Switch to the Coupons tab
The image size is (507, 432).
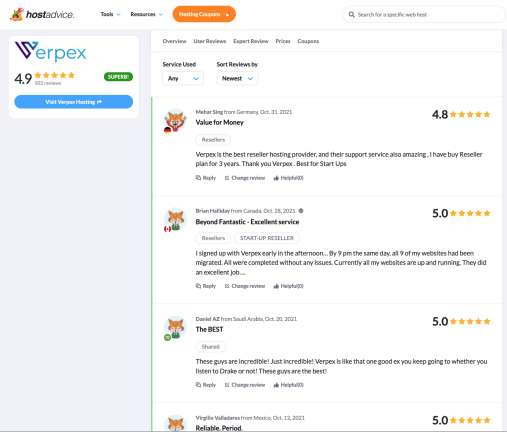coord(308,41)
